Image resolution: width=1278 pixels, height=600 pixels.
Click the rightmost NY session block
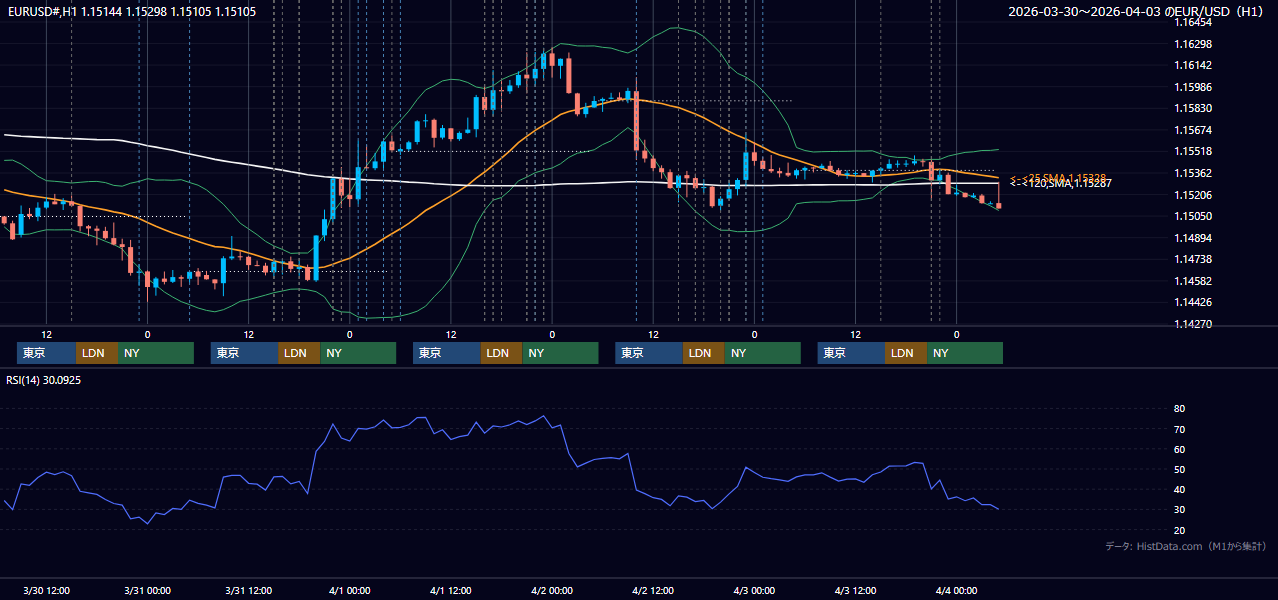965,353
